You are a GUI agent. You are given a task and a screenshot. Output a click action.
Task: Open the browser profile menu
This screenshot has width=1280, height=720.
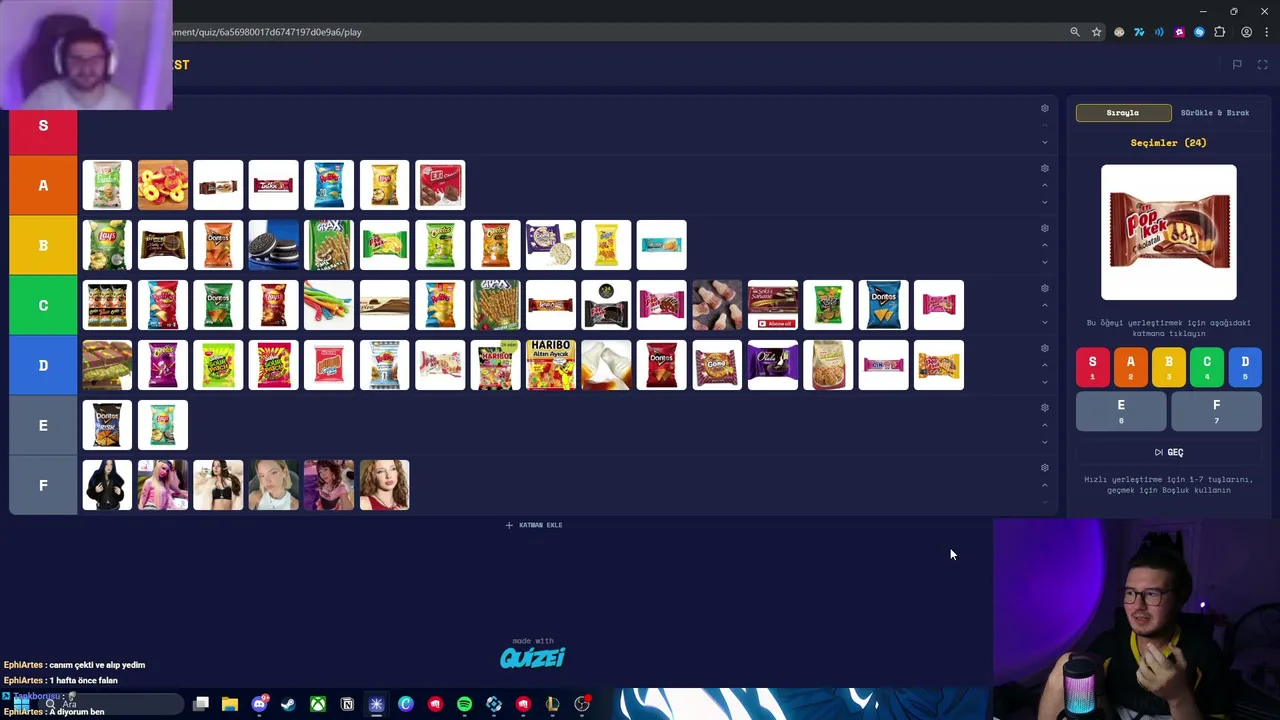1246,32
